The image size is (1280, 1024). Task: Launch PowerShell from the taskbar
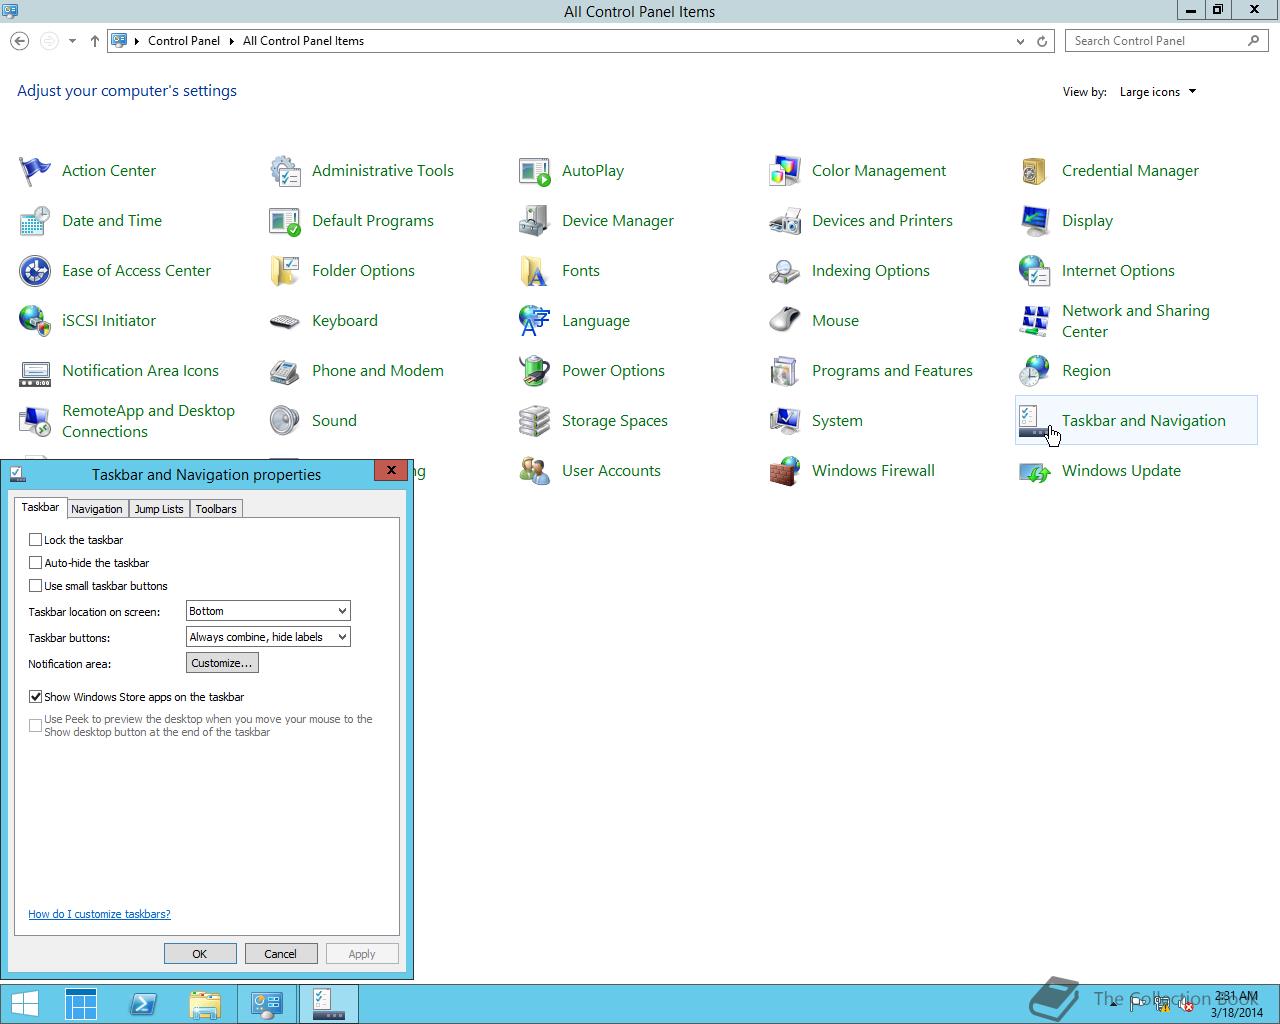143,1004
